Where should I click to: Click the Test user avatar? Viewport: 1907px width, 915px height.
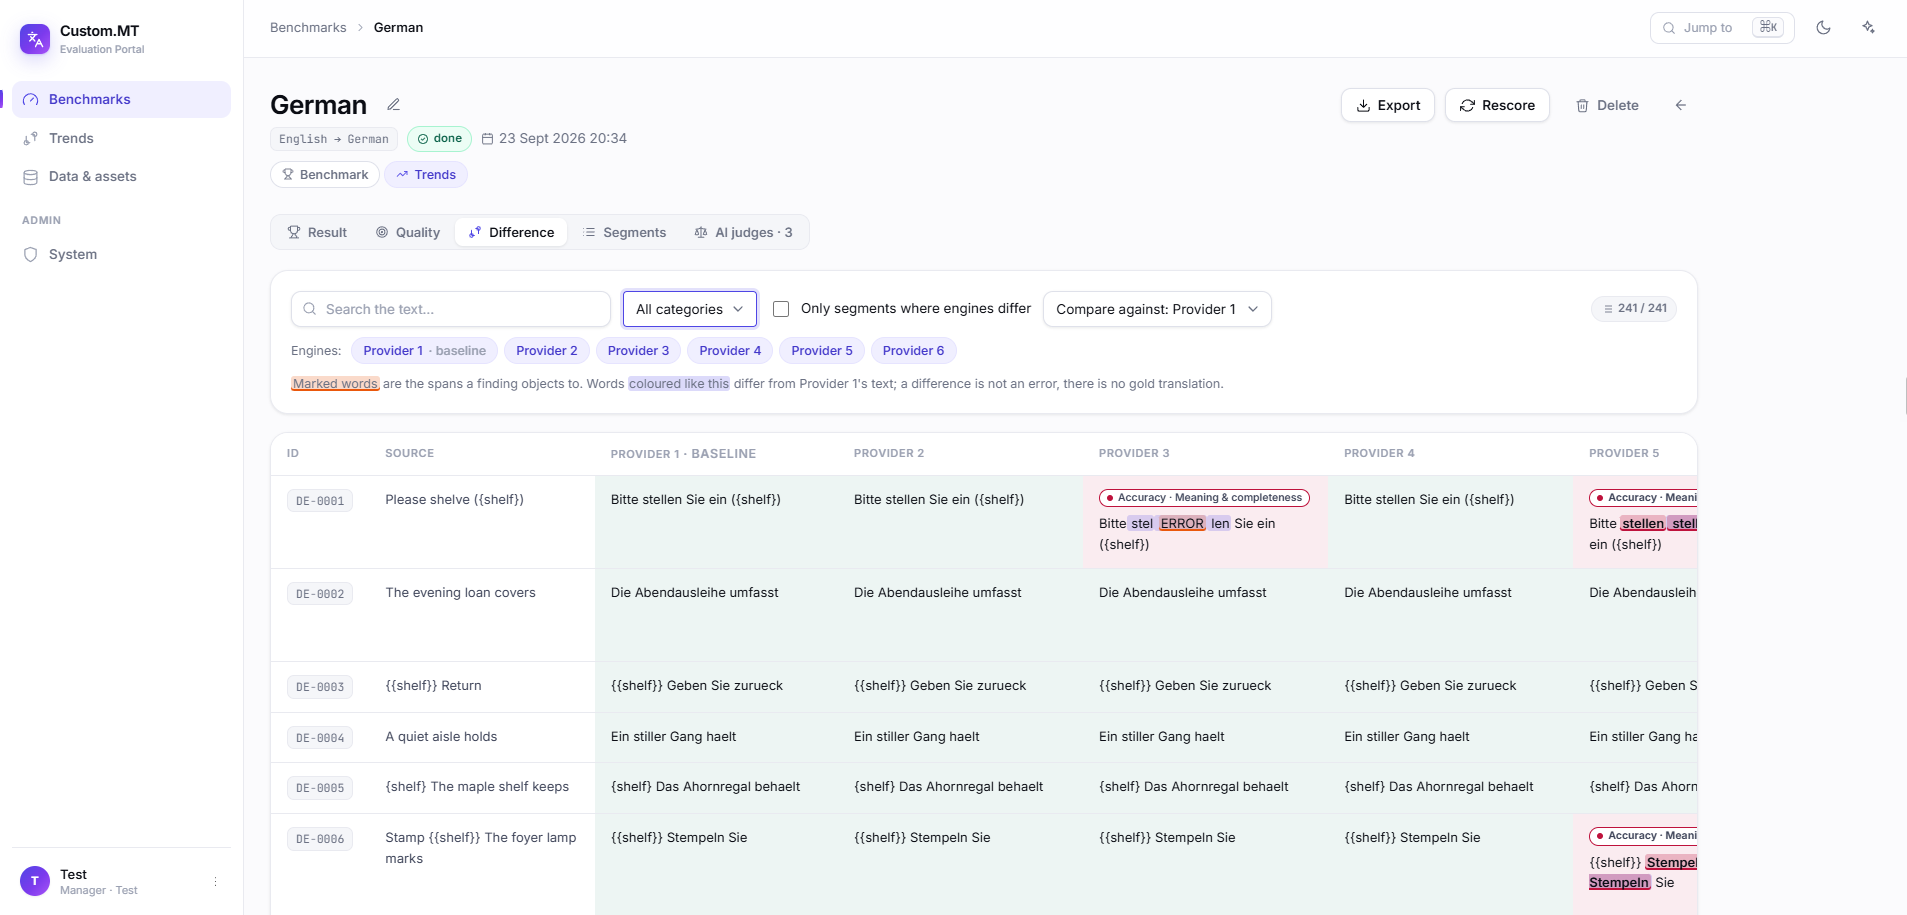[35, 881]
